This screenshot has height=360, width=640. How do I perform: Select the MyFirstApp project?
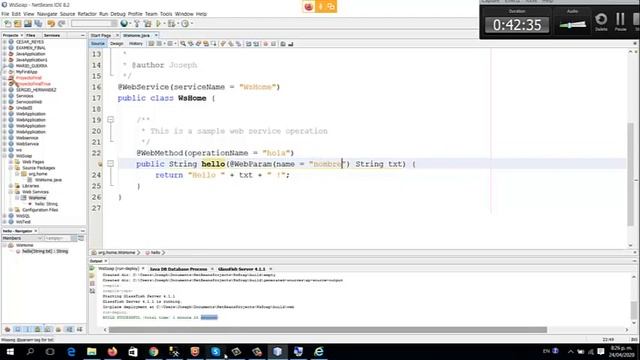coord(26,72)
